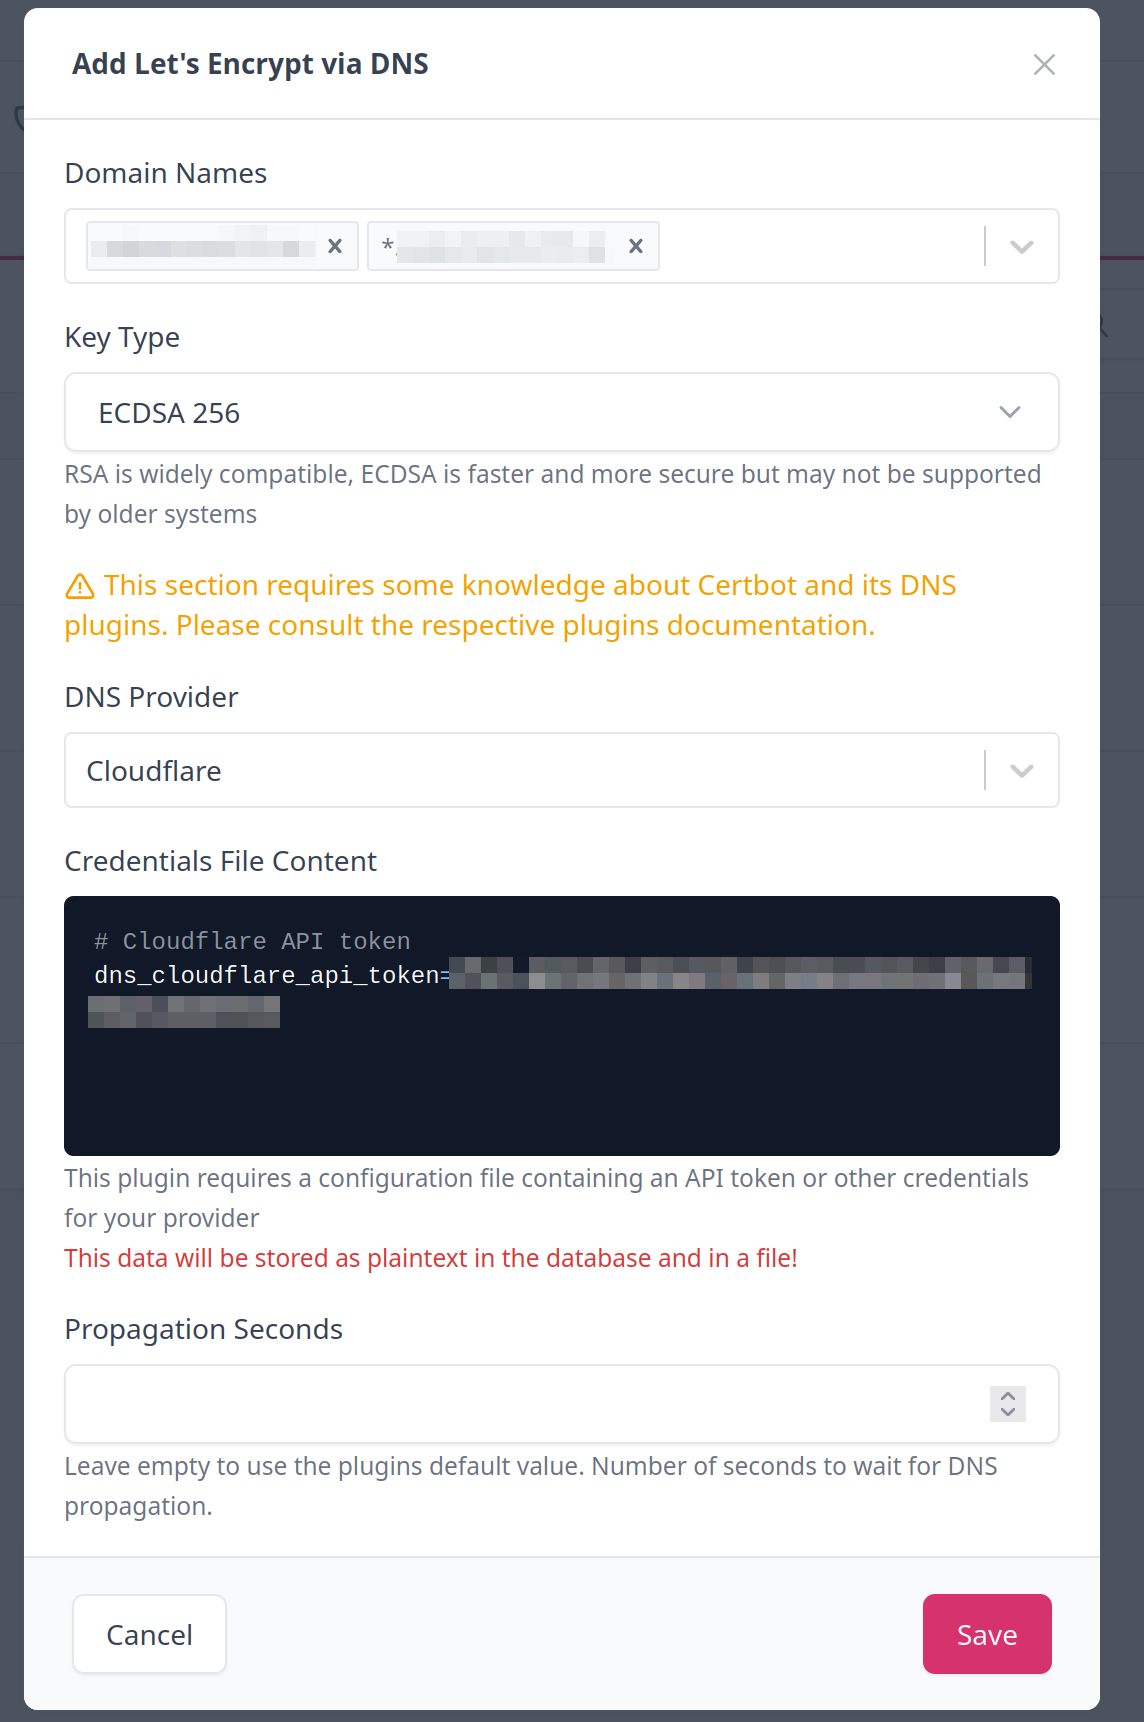The height and width of the screenshot is (1722, 1144).
Task: Expand the Domain Names dropdown arrow
Action: (x=1021, y=246)
